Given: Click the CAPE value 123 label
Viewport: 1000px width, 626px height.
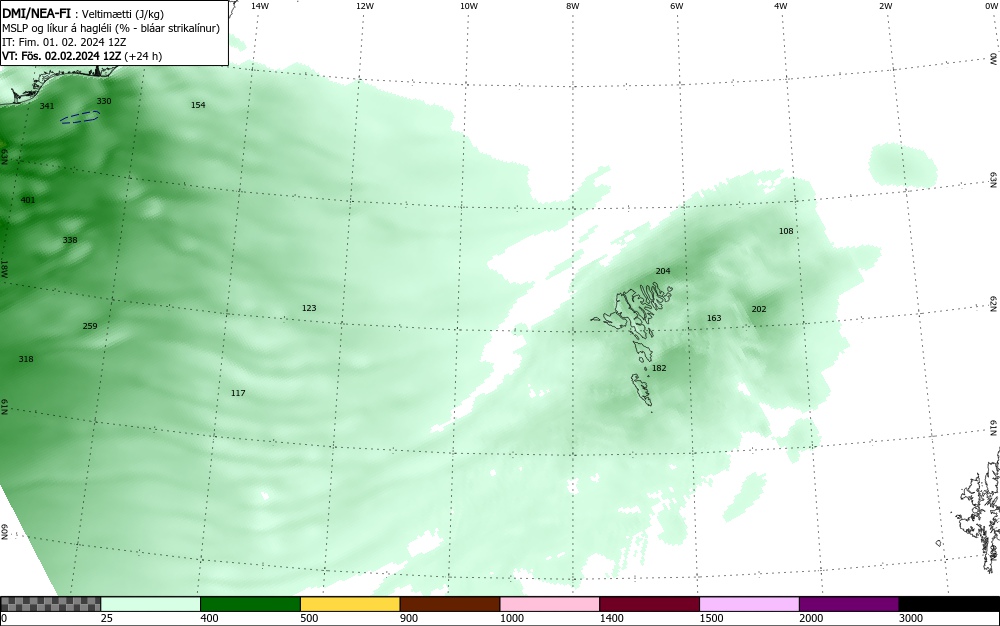Looking at the screenshot, I should point(309,308).
